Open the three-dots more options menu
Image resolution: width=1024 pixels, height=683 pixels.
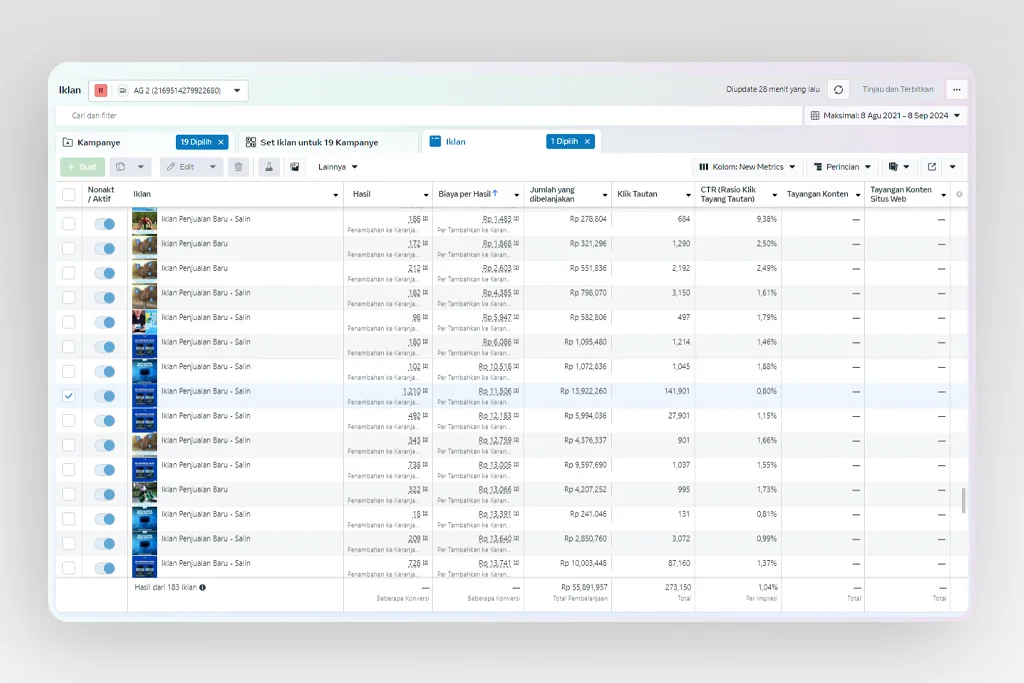coord(956,90)
